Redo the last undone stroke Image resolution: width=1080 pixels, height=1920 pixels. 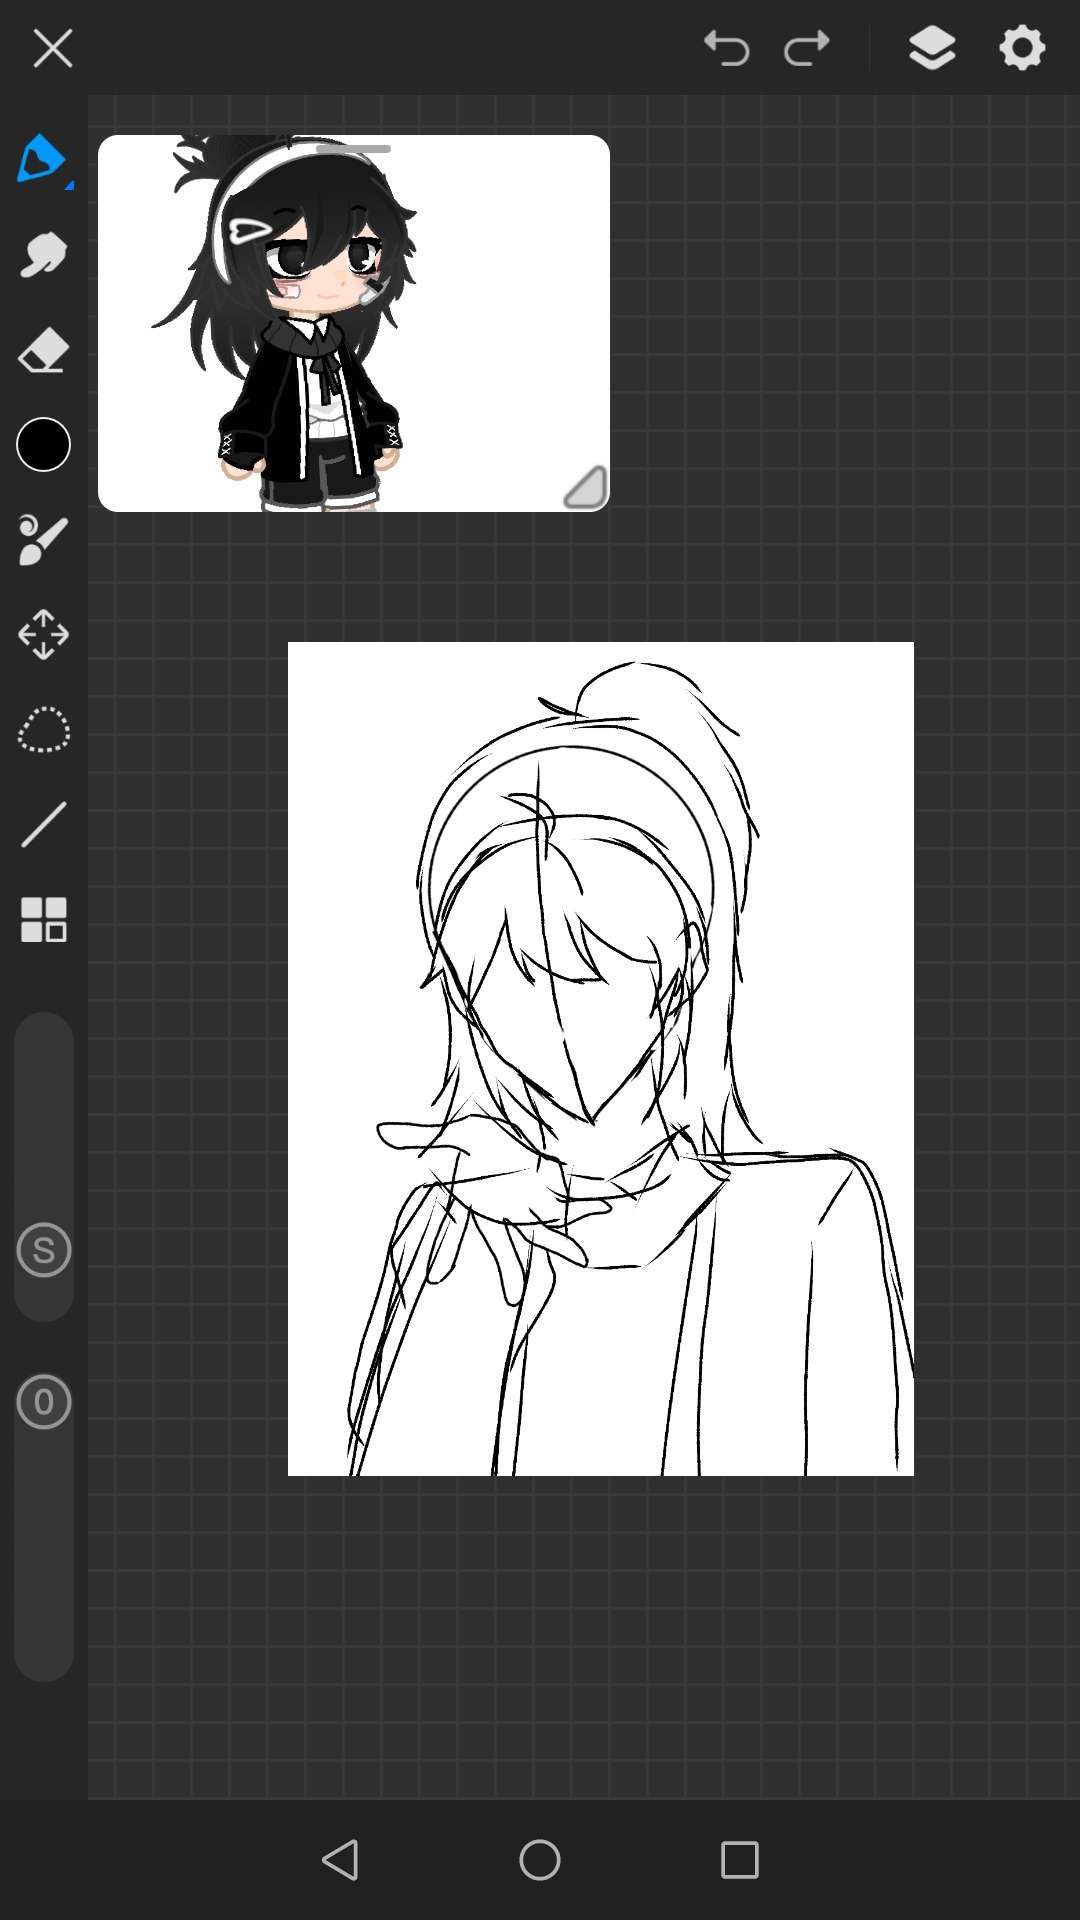(x=807, y=48)
